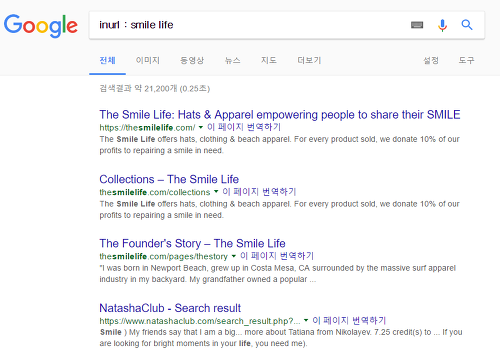Open the Collections – The Smile Life result

point(169,179)
